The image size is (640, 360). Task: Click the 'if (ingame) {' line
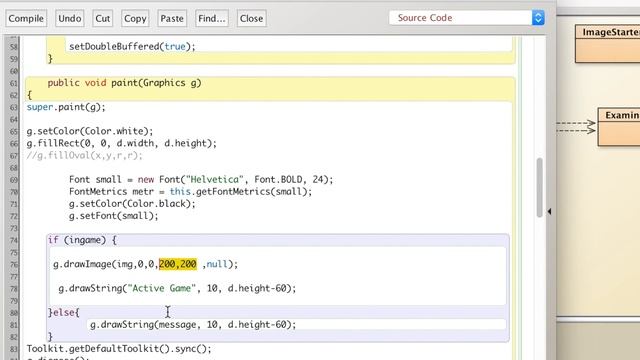[82, 240]
